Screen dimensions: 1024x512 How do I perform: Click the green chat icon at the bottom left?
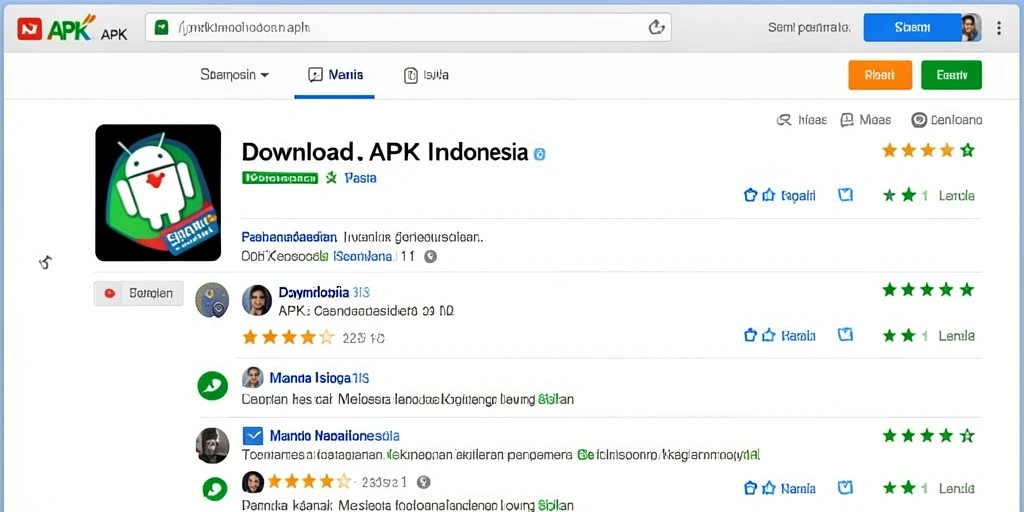tap(214, 488)
